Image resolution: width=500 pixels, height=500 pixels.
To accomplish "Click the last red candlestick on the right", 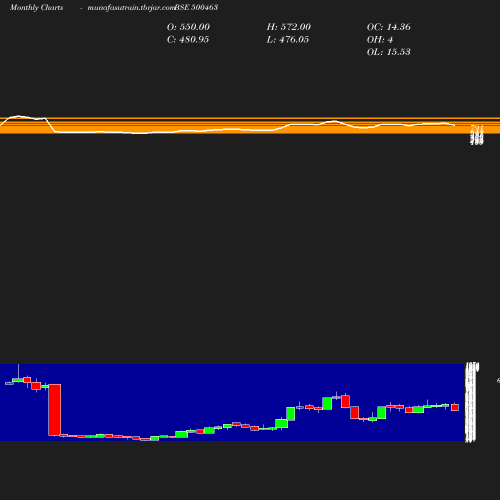I will click(x=455, y=407).
